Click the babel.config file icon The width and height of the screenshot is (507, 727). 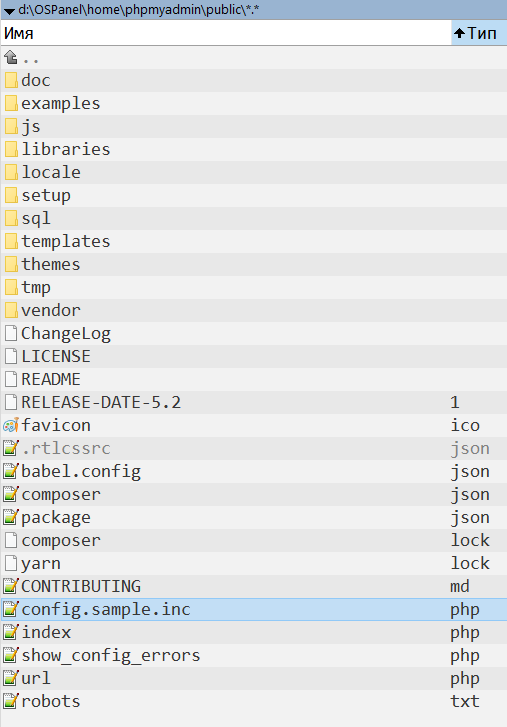click(x=11, y=471)
